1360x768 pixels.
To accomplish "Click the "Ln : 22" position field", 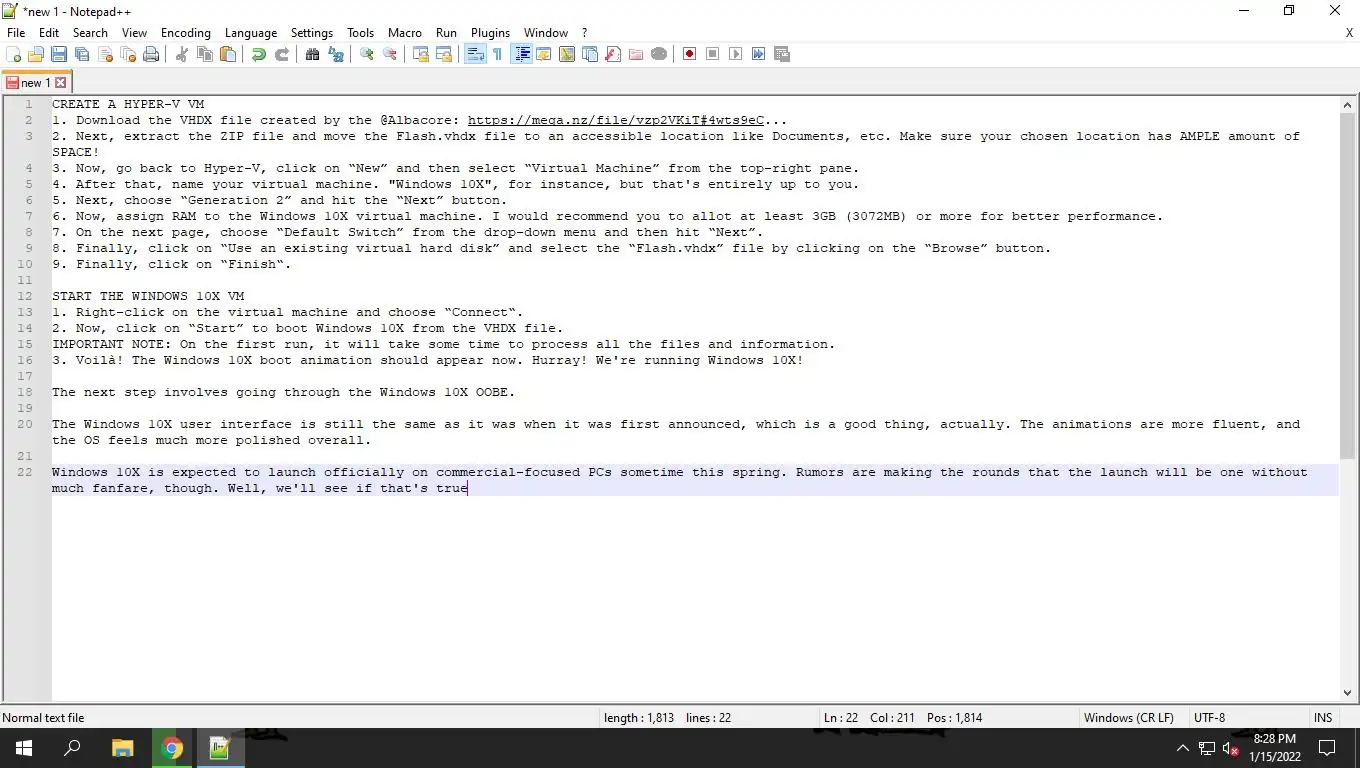I will tap(841, 717).
